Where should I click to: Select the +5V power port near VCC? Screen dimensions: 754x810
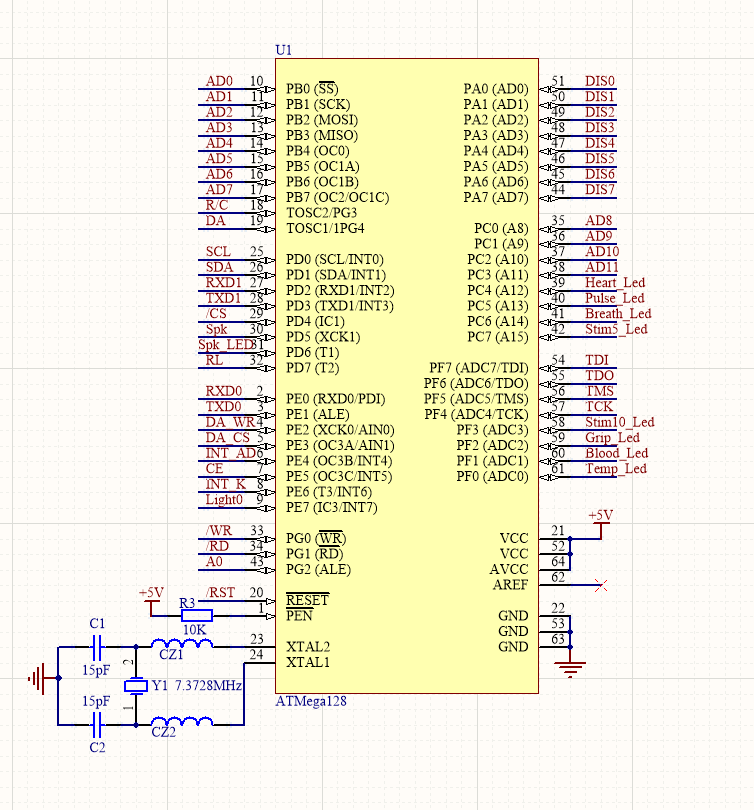point(601,523)
